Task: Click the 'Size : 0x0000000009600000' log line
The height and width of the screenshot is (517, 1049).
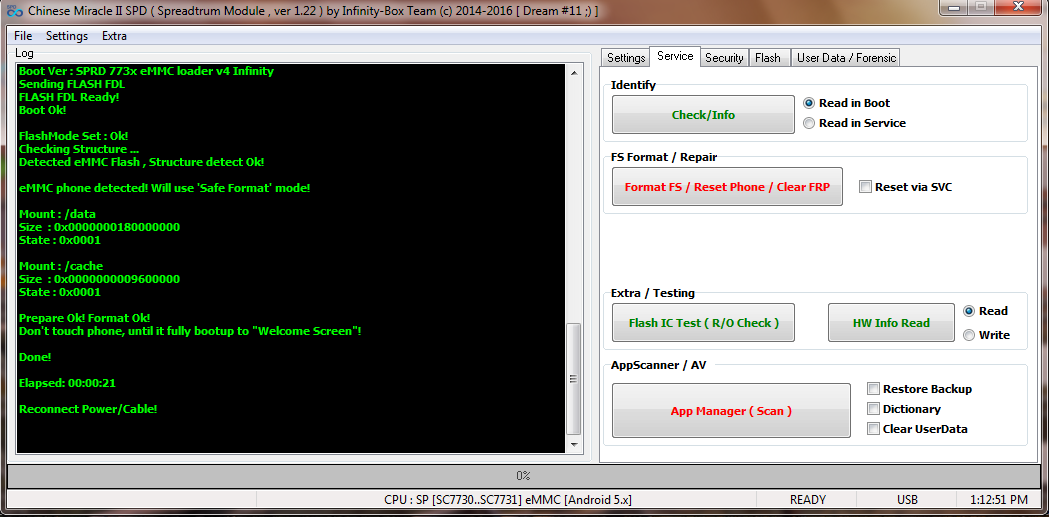Action: pos(100,279)
